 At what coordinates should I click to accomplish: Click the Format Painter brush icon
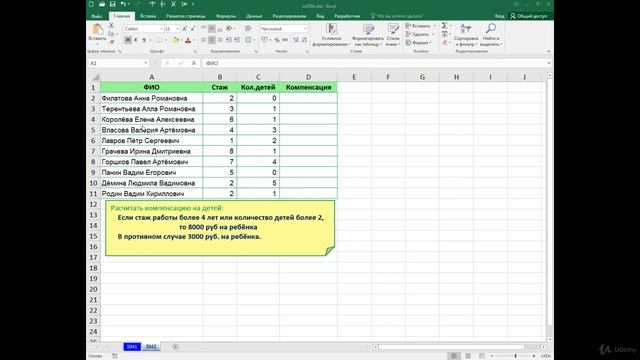click(x=111, y=42)
